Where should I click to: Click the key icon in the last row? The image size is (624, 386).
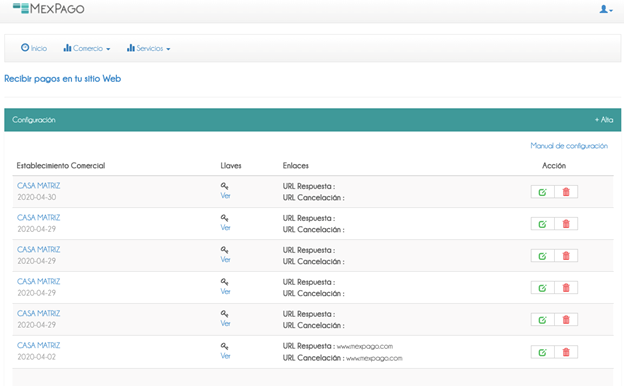[x=224, y=346]
